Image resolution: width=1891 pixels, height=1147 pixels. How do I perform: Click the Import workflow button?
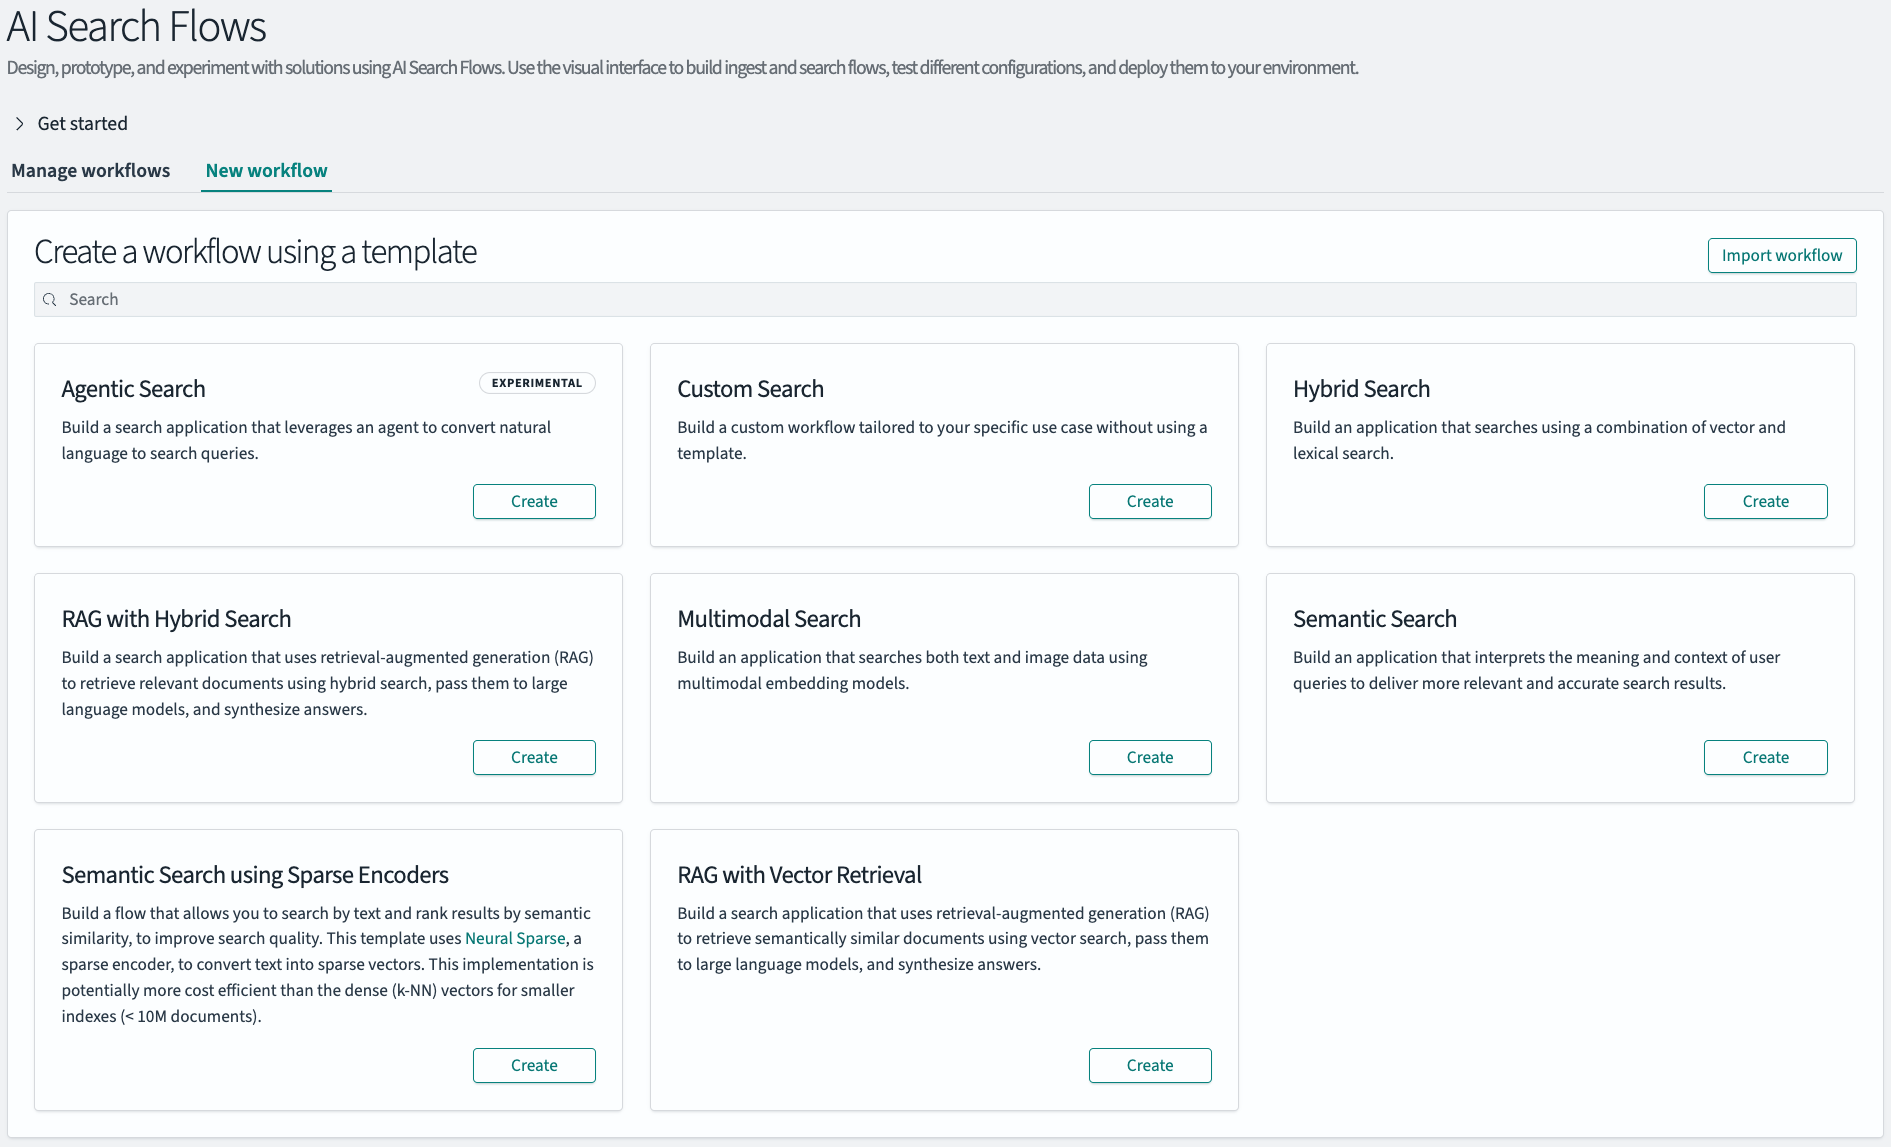1781,255
